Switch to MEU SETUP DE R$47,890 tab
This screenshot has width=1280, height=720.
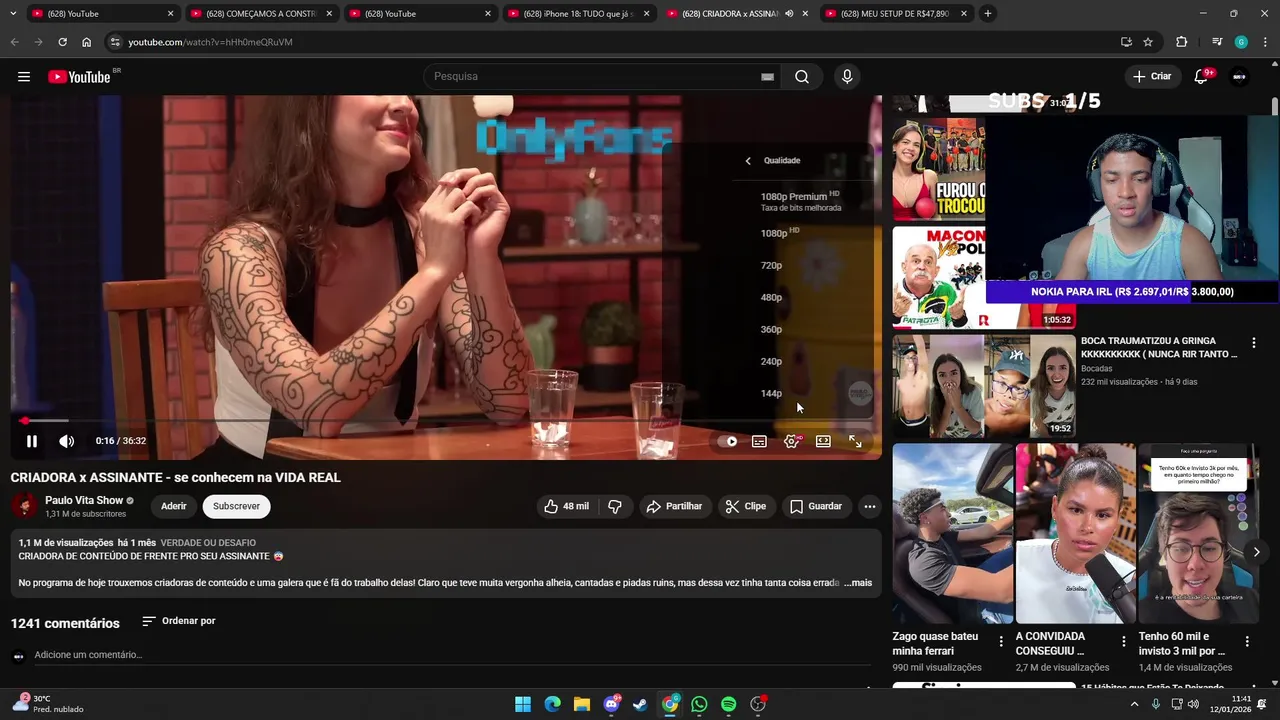(x=896, y=14)
